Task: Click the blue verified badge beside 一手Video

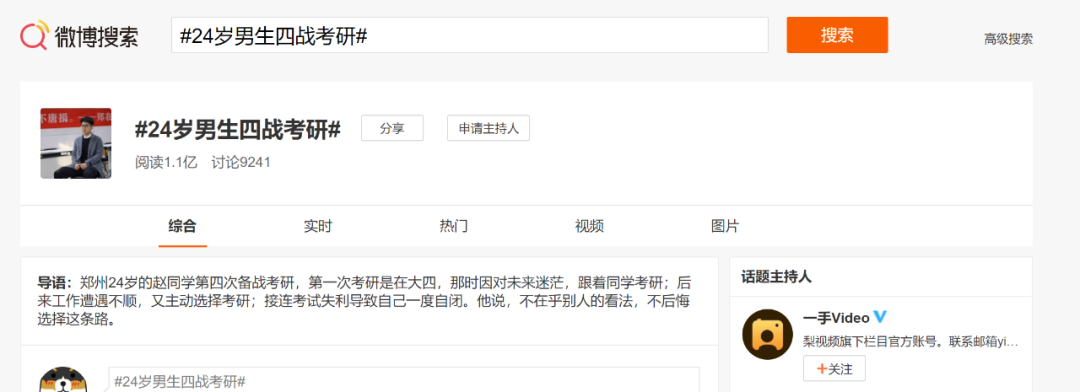Action: pyautogui.click(x=880, y=318)
